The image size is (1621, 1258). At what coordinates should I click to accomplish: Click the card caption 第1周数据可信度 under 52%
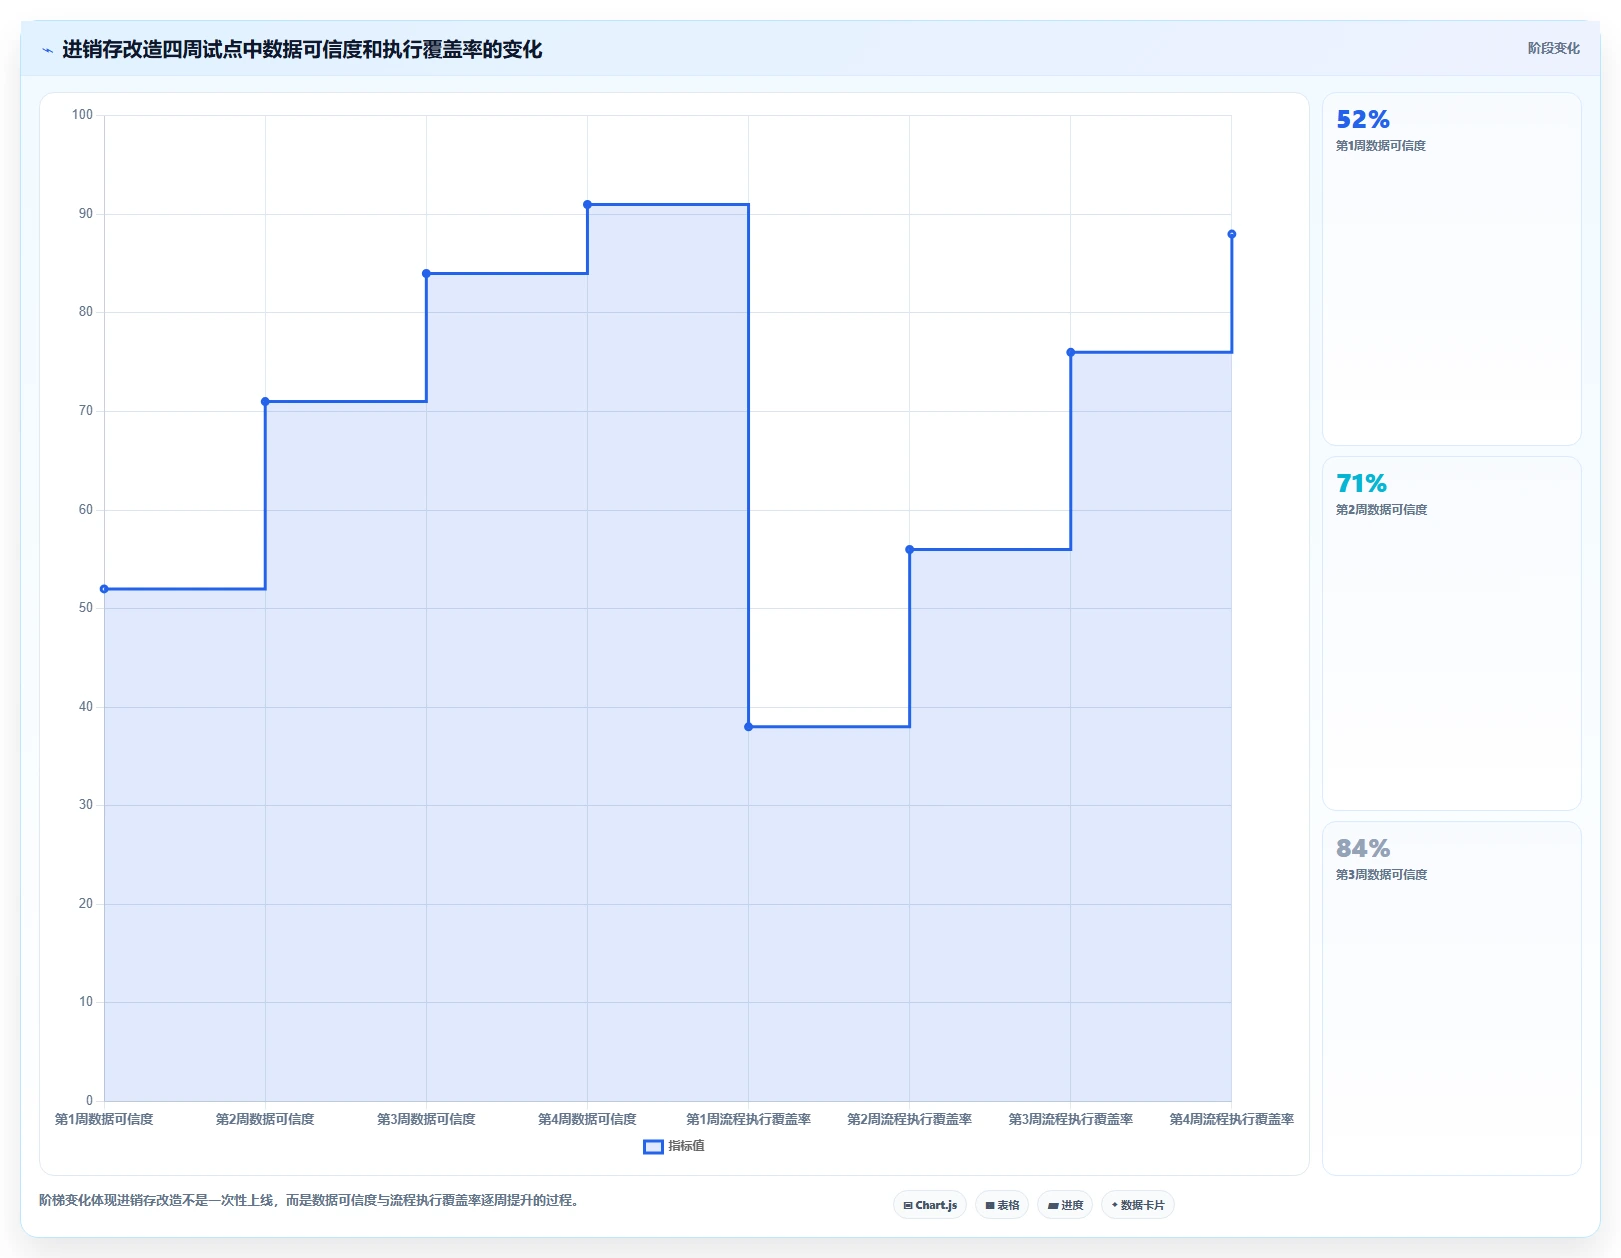point(1381,146)
